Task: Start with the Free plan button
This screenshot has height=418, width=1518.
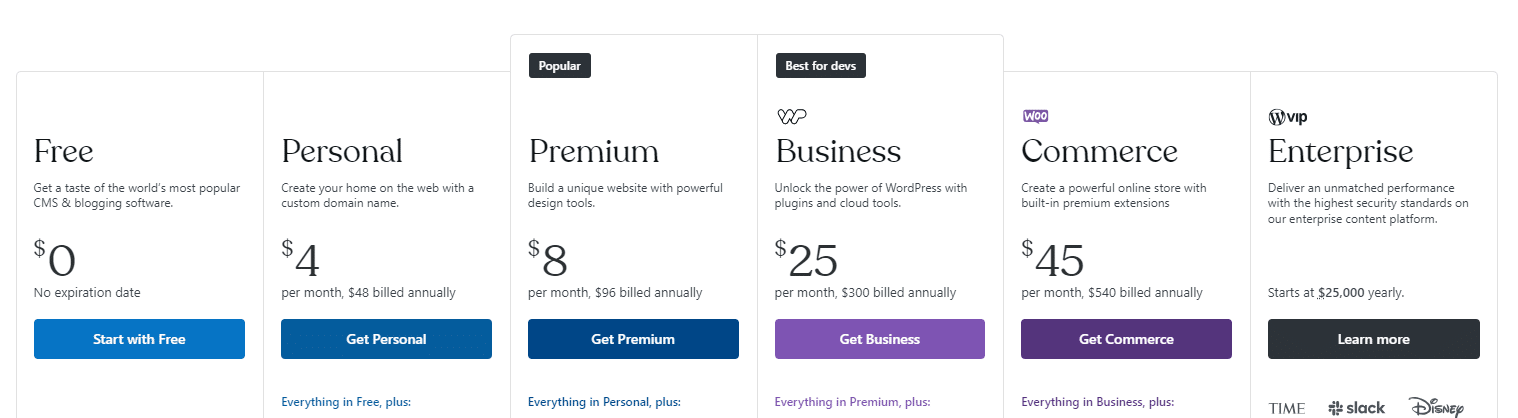Action: (x=139, y=339)
